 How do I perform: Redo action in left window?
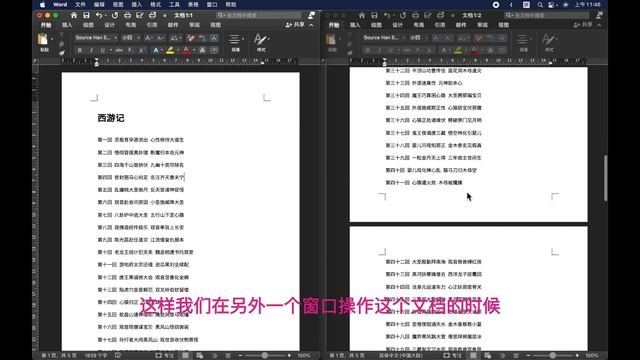tap(115, 15)
